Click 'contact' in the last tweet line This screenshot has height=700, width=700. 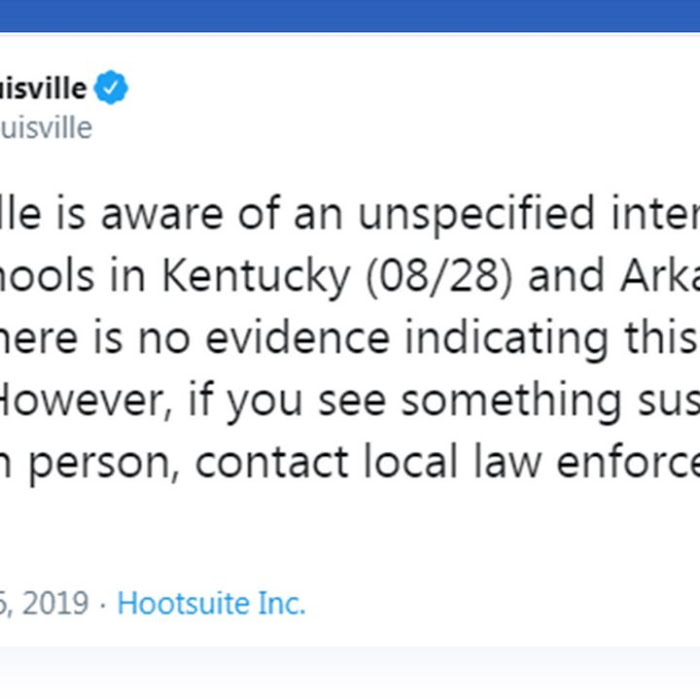[x=271, y=462]
